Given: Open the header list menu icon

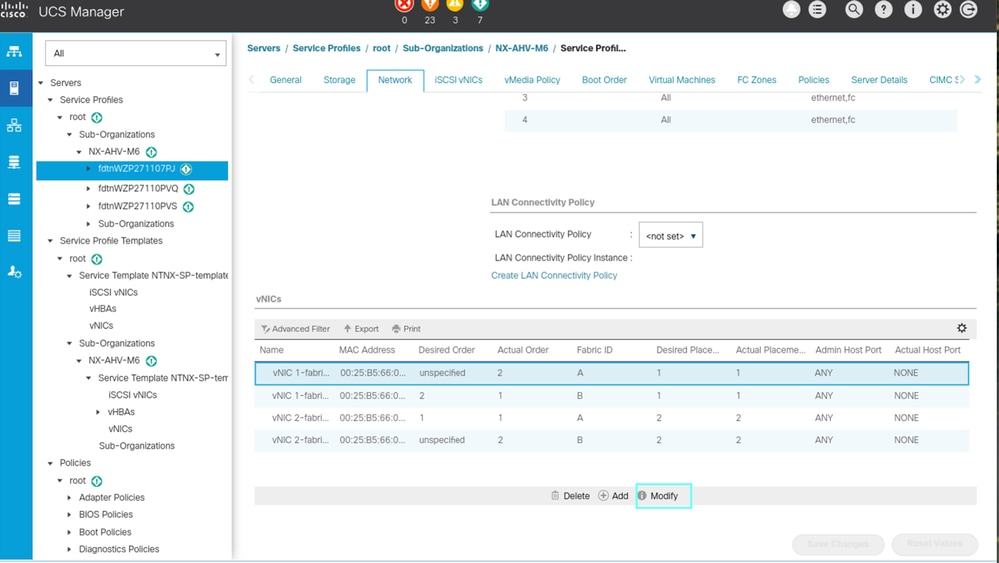Looking at the screenshot, I should (x=817, y=10).
